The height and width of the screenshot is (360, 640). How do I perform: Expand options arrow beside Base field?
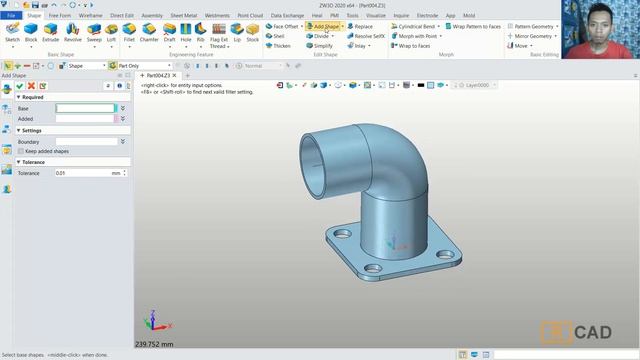[123, 108]
